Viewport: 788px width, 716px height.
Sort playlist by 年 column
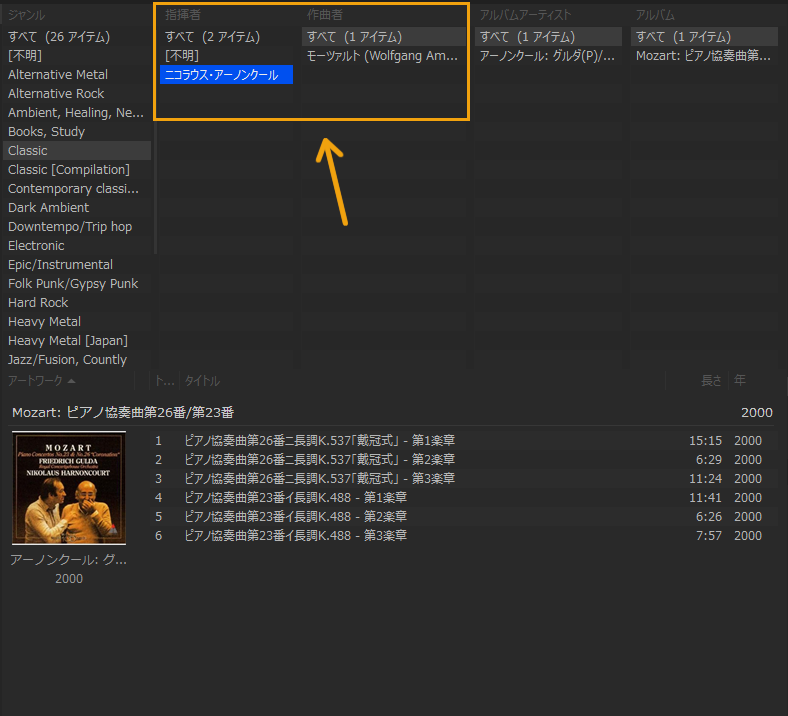[x=740, y=381]
